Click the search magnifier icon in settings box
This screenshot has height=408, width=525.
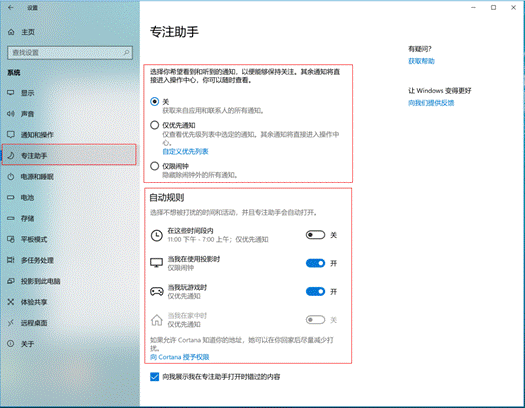[126, 53]
